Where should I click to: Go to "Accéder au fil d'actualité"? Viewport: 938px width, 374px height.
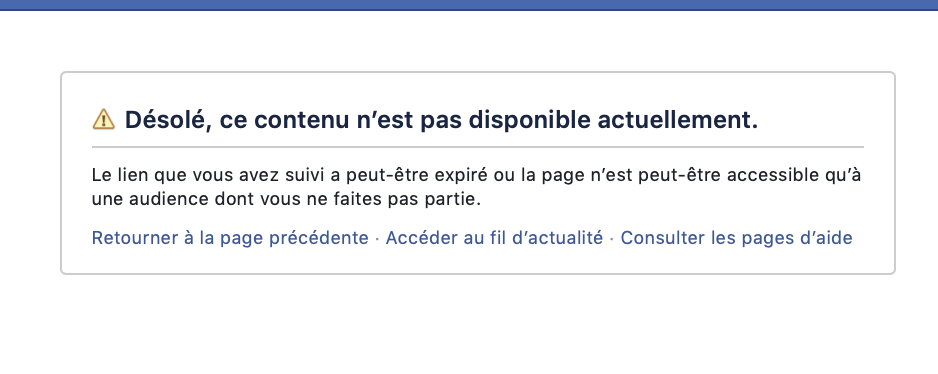click(x=494, y=238)
